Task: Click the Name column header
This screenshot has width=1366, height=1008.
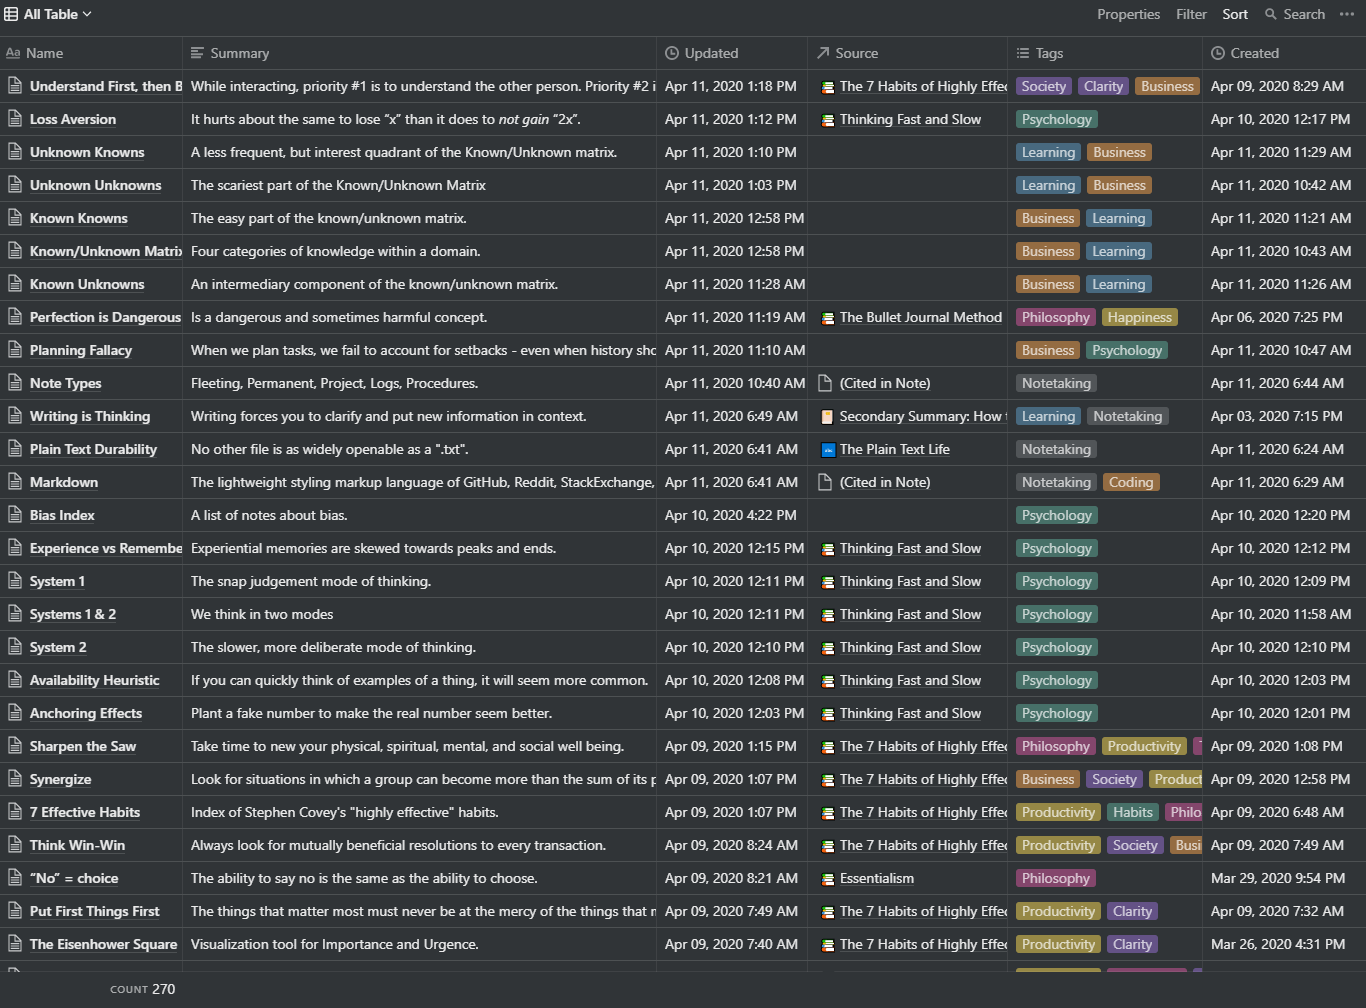Action: pyautogui.click(x=44, y=53)
